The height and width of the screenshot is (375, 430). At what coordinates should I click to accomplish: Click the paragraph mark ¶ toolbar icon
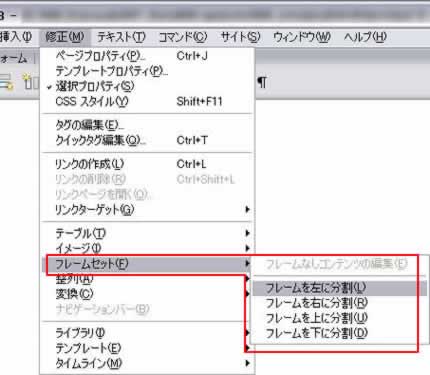click(262, 82)
